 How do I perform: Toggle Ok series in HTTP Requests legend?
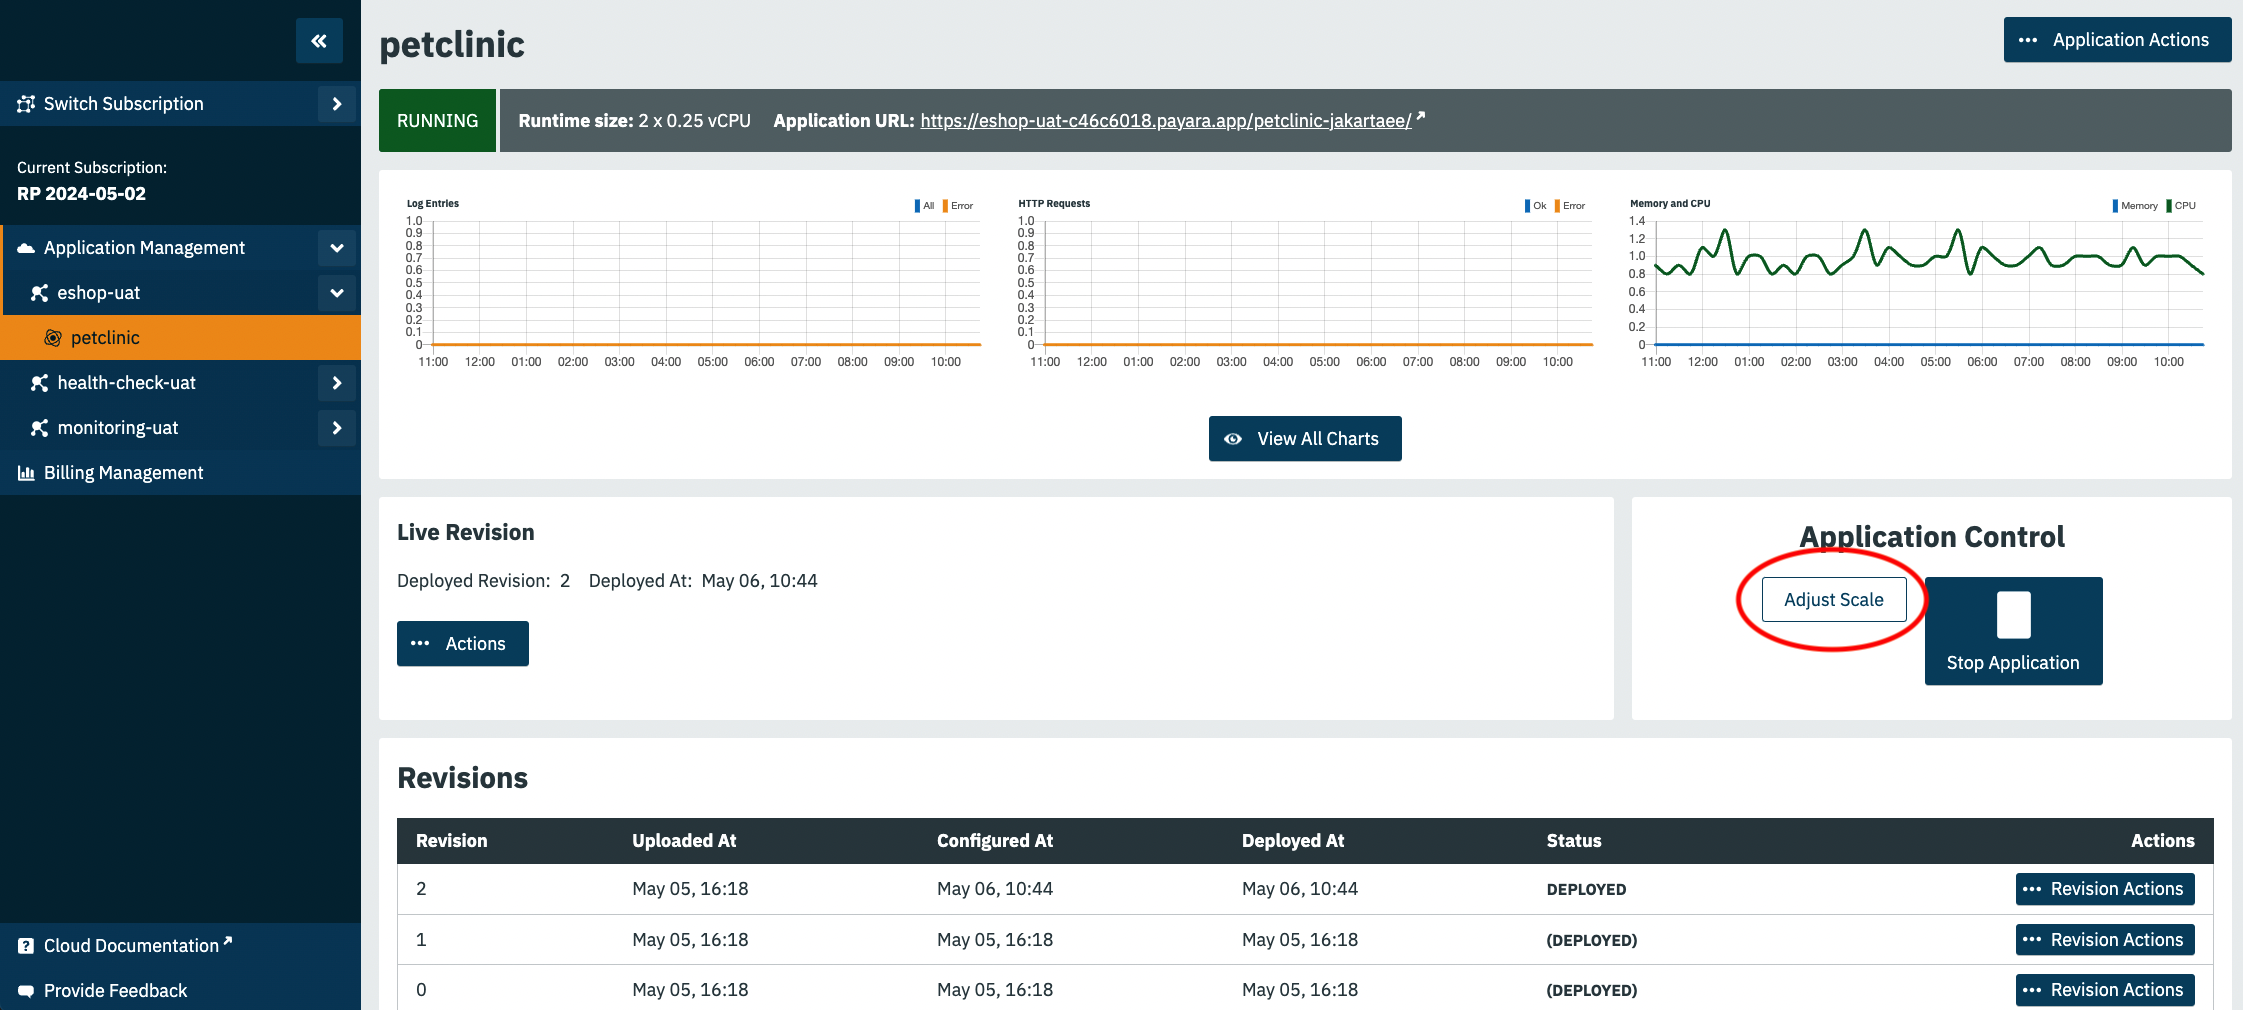tap(1536, 206)
